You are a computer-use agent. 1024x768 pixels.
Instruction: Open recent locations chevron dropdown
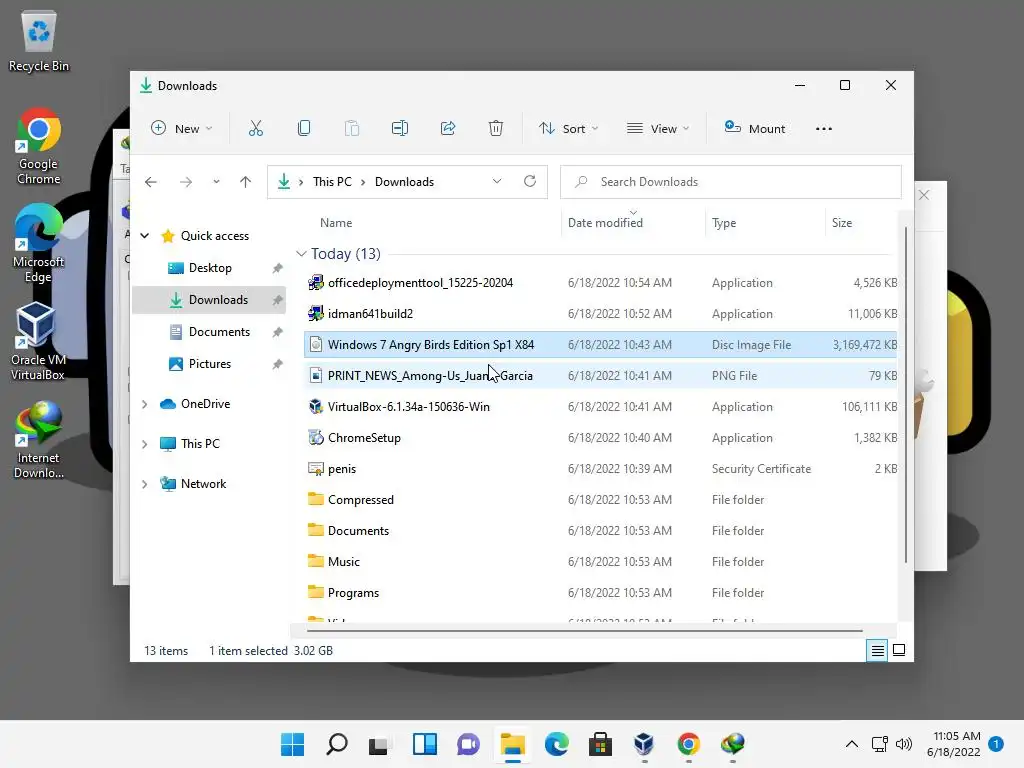point(216,182)
